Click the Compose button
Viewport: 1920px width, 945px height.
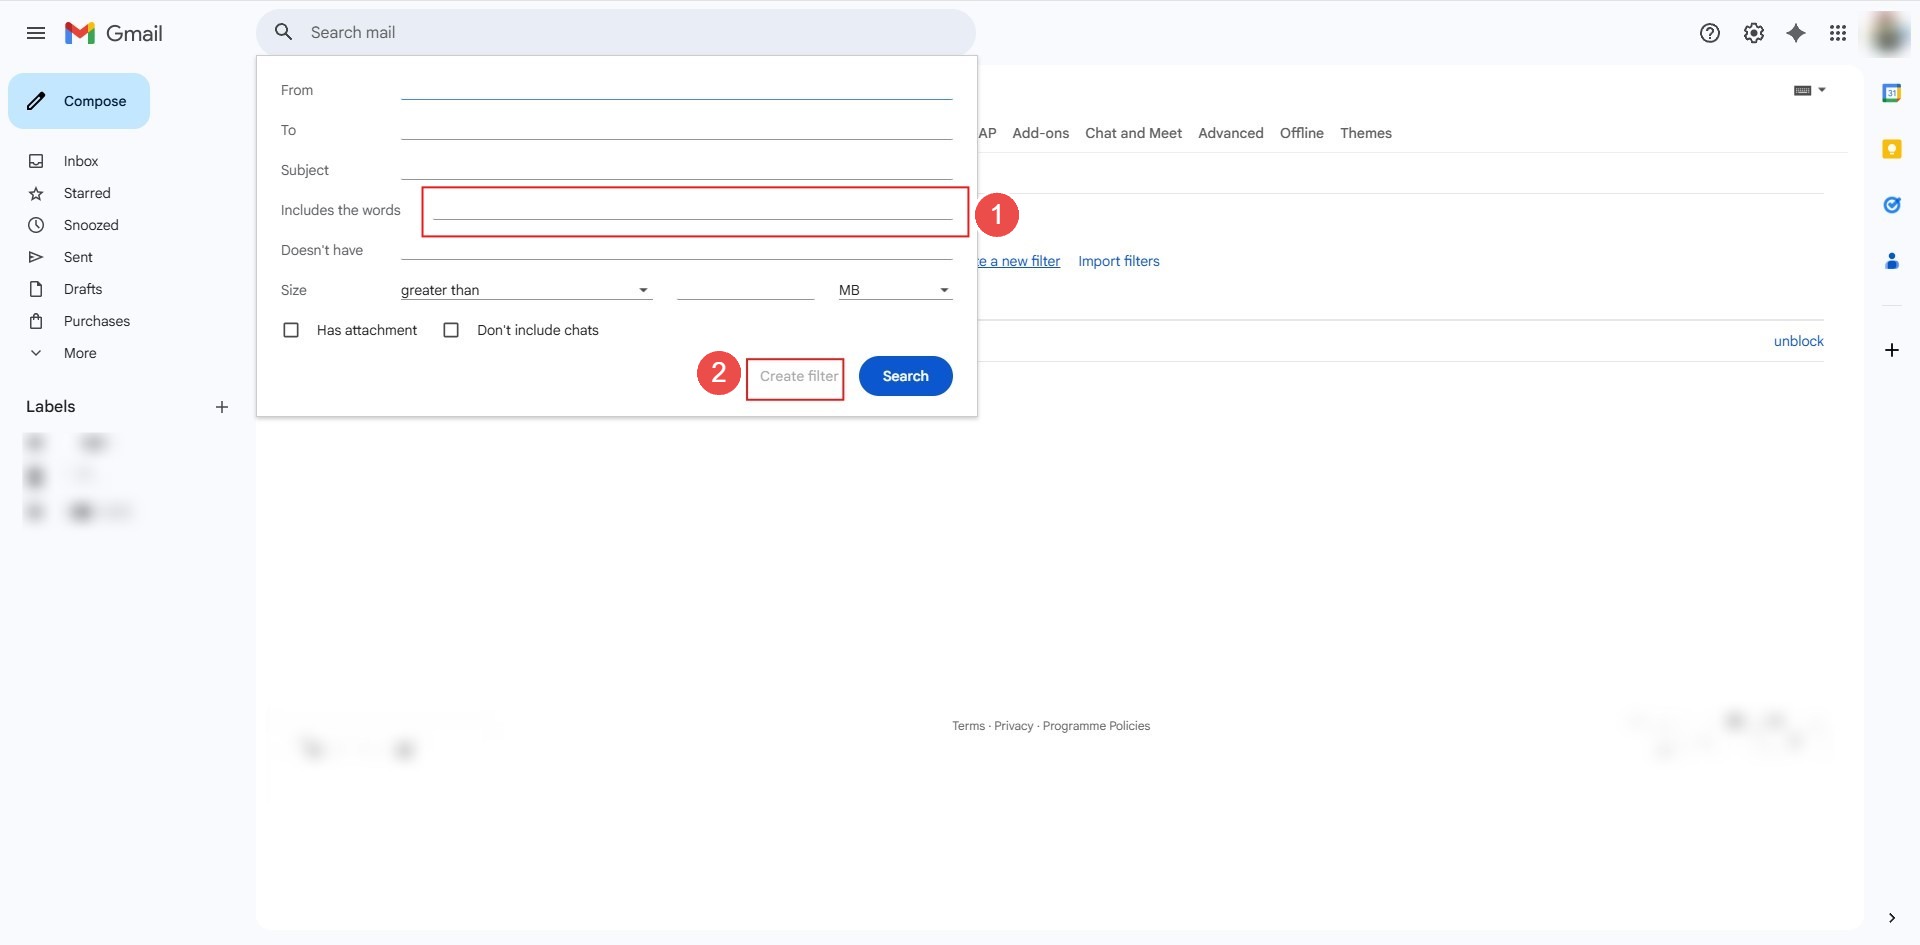pyautogui.click(x=79, y=101)
